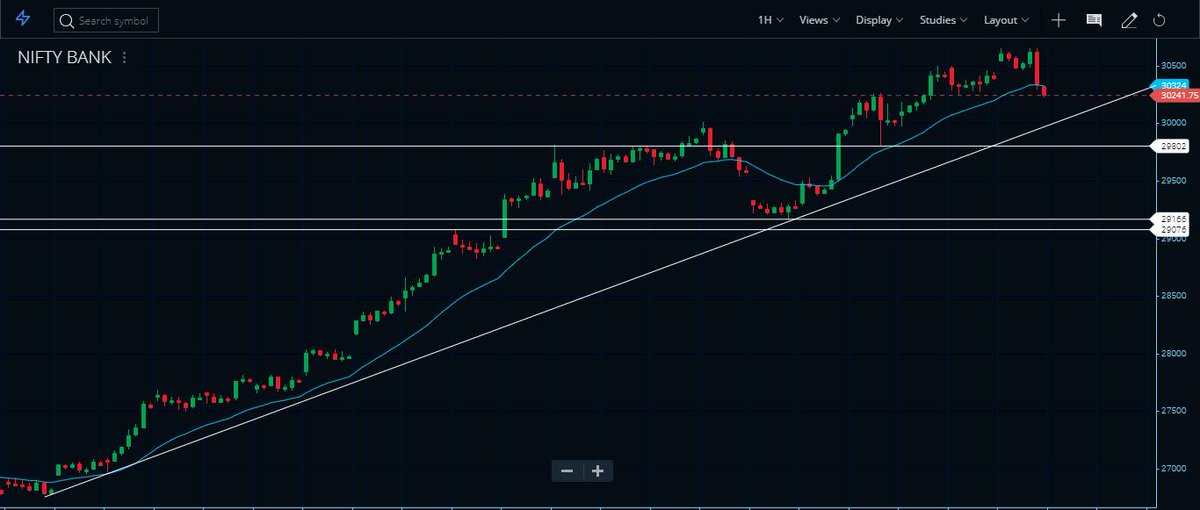
Task: Focus the Search symbol input field
Action: [106, 20]
